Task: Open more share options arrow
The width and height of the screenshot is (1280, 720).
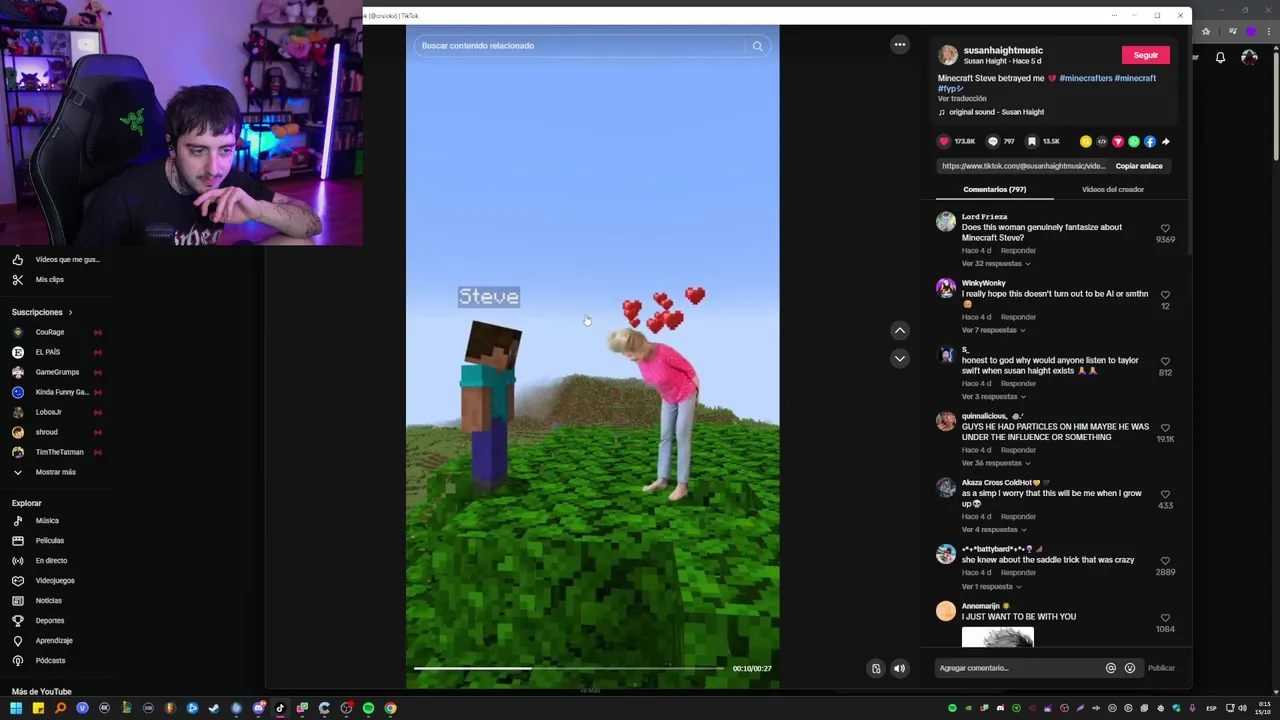Action: tap(1166, 141)
